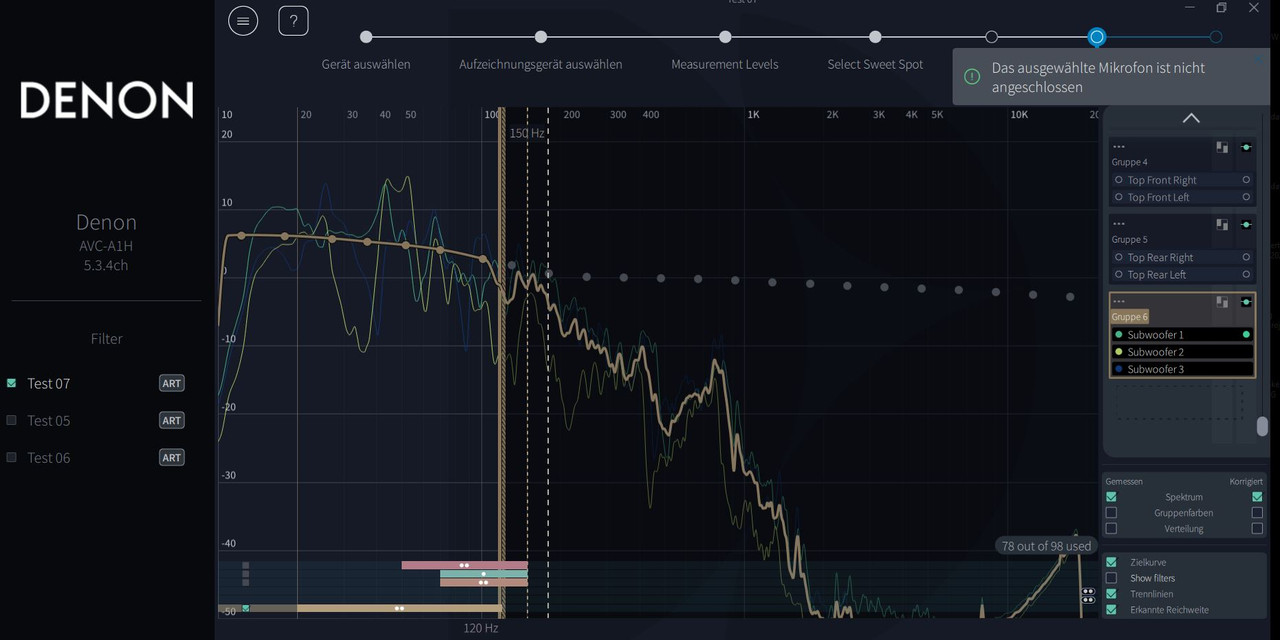Dismiss microphone not connected notification
The image size is (1280, 640).
pyautogui.click(x=1258, y=61)
